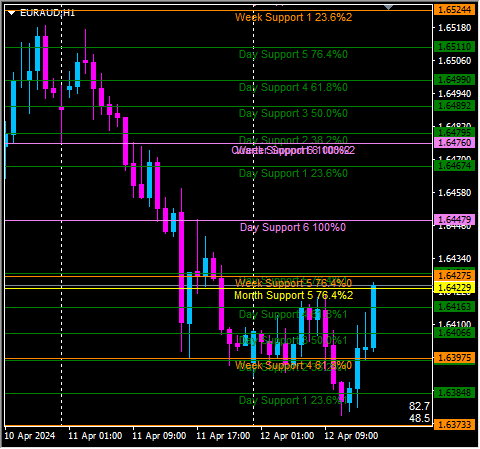The height and width of the screenshot is (449, 480).
Task: Click the yellow 1.64229 price tag
Action: [x=455, y=288]
